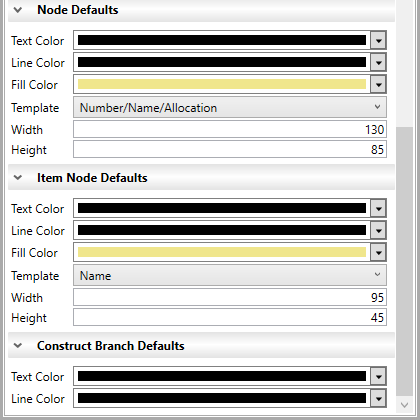
Task: Open Item Node Line Color dropdown arrow
Action: (378, 231)
